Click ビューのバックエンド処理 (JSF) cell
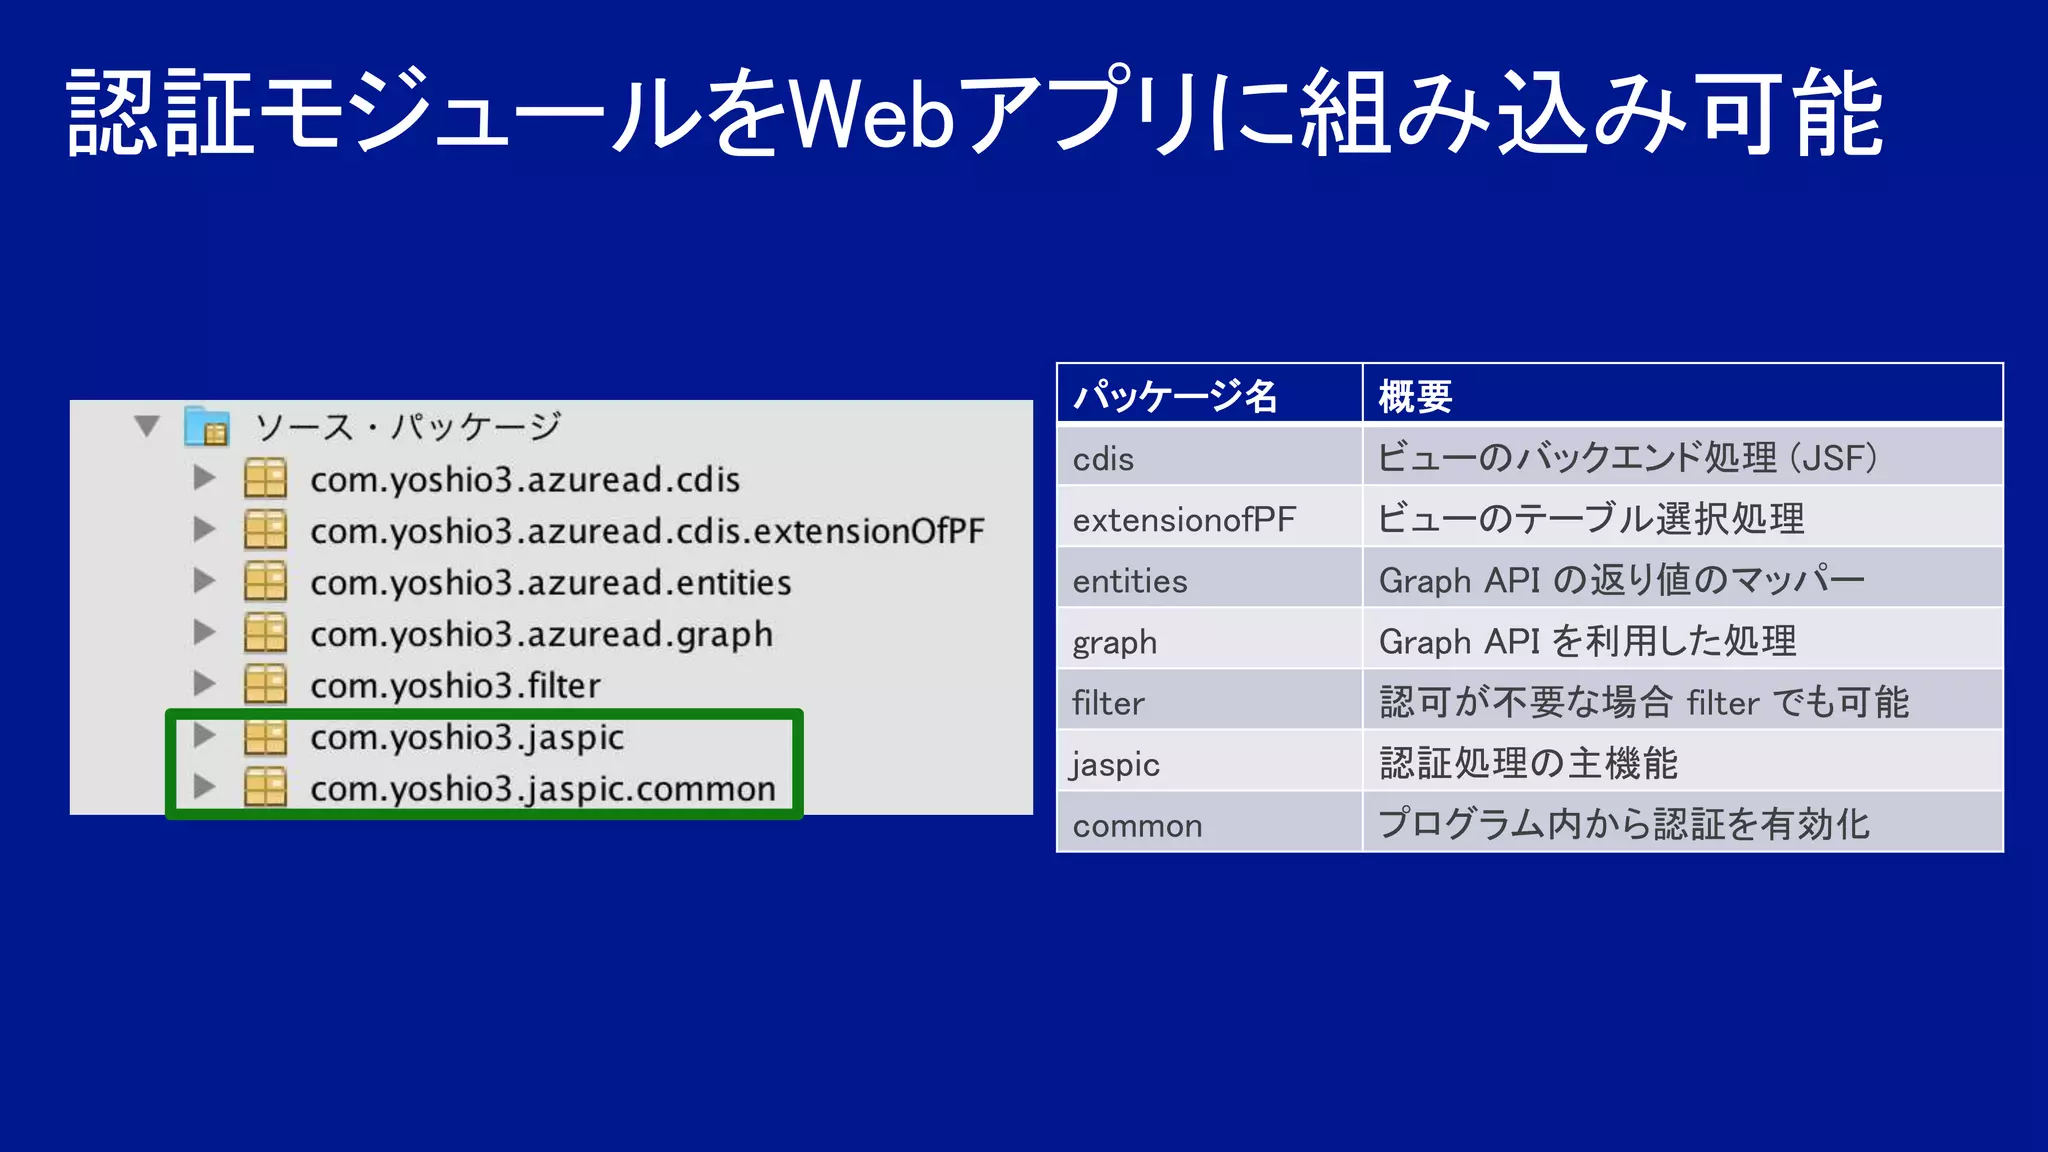This screenshot has width=2048, height=1152. pos(1683,457)
